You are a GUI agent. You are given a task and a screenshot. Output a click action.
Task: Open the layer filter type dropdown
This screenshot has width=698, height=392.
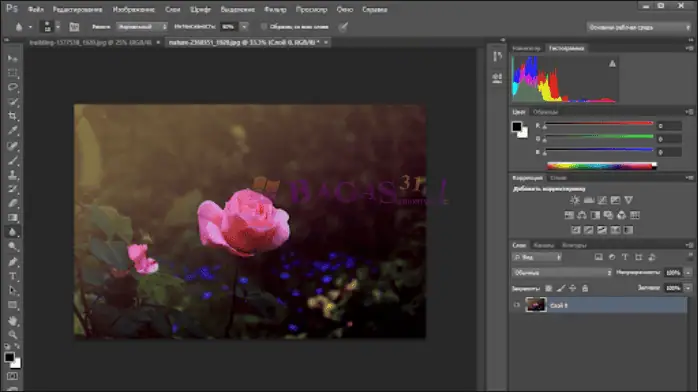point(536,257)
